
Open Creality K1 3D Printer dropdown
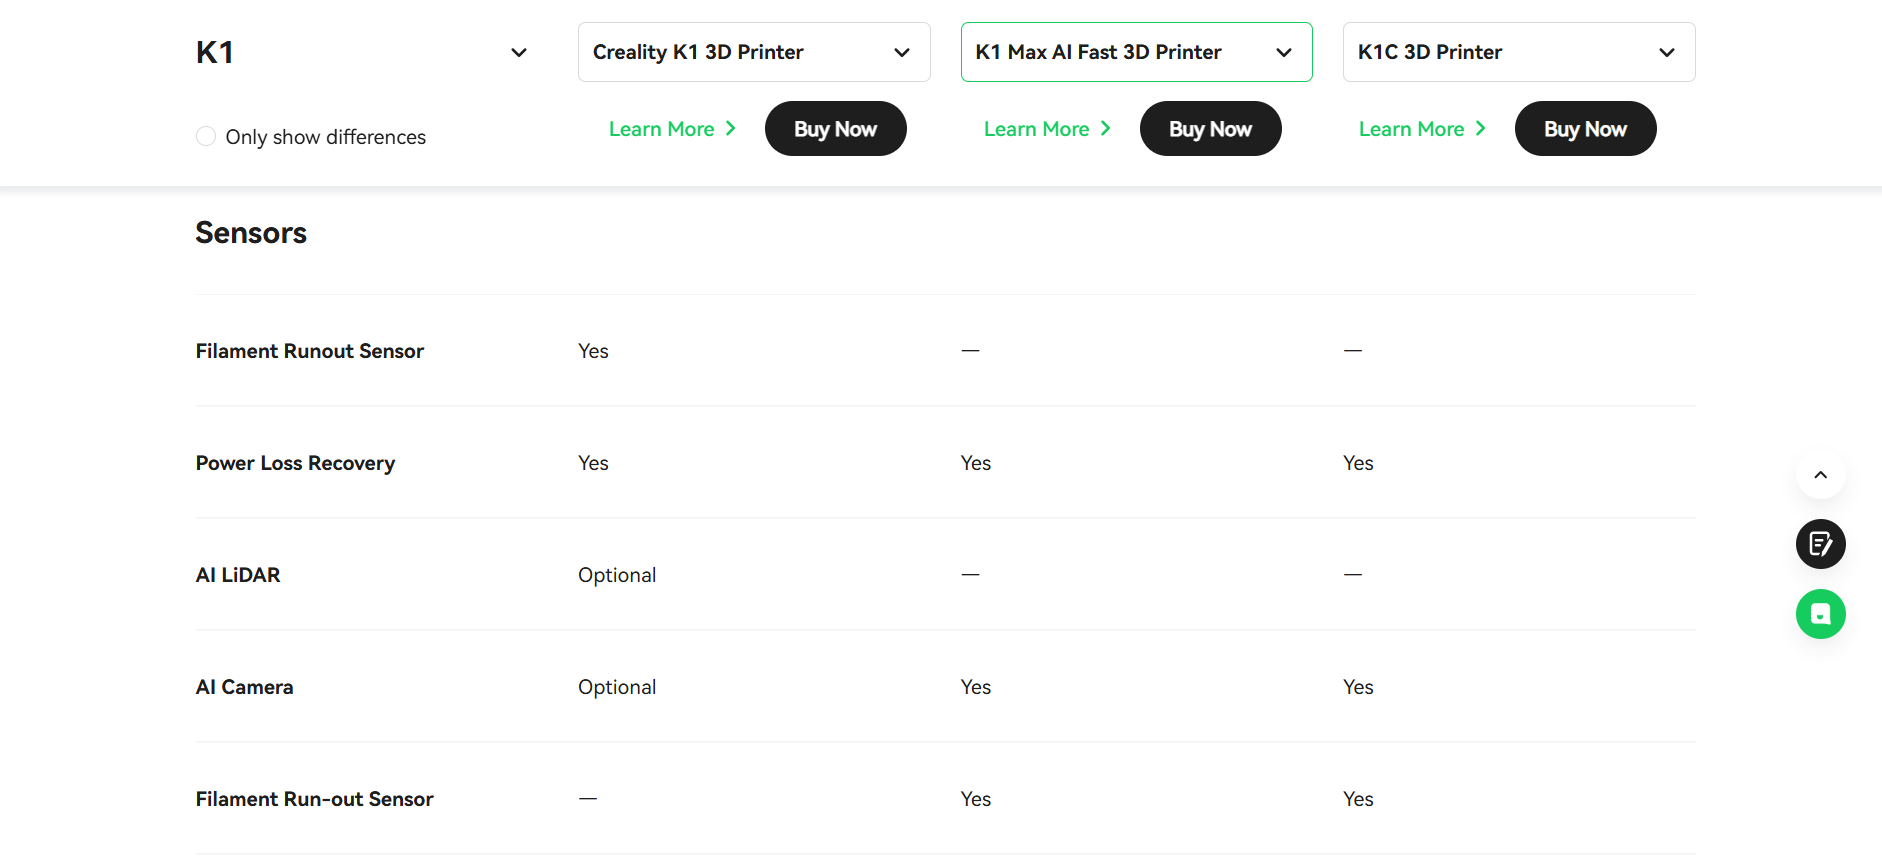(754, 52)
